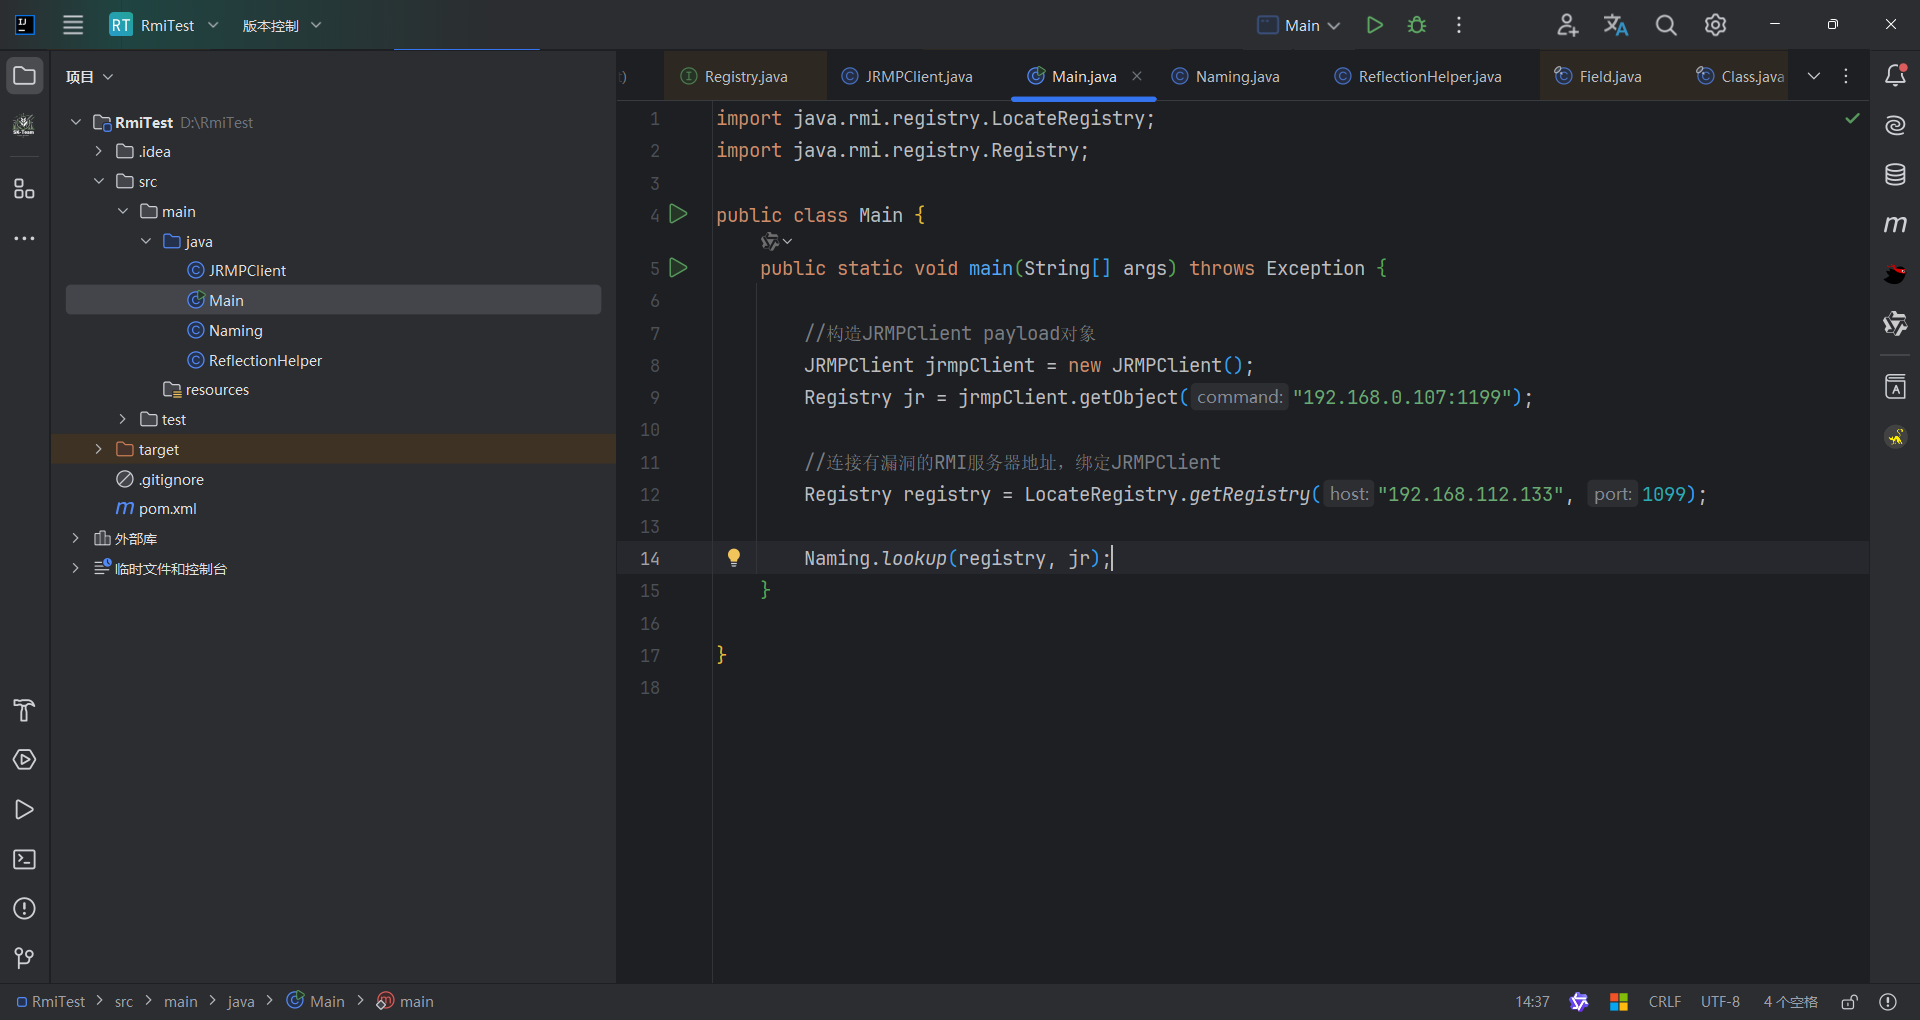Open the translation plugin icon
Screen dimensions: 1920x1020
tap(1616, 25)
